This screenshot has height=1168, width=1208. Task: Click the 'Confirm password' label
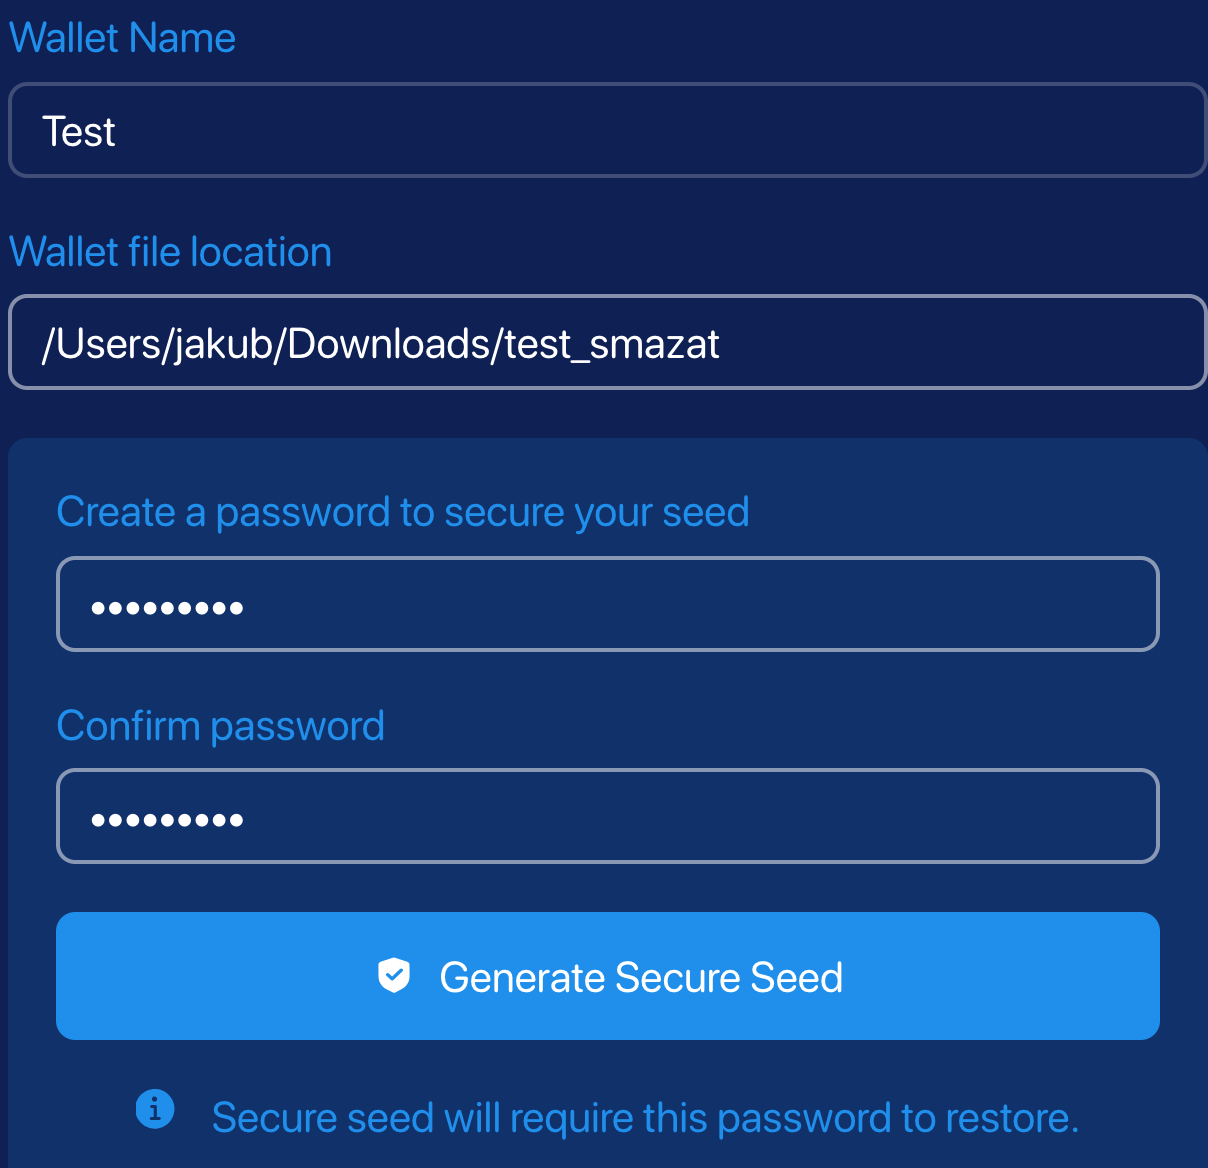click(220, 726)
